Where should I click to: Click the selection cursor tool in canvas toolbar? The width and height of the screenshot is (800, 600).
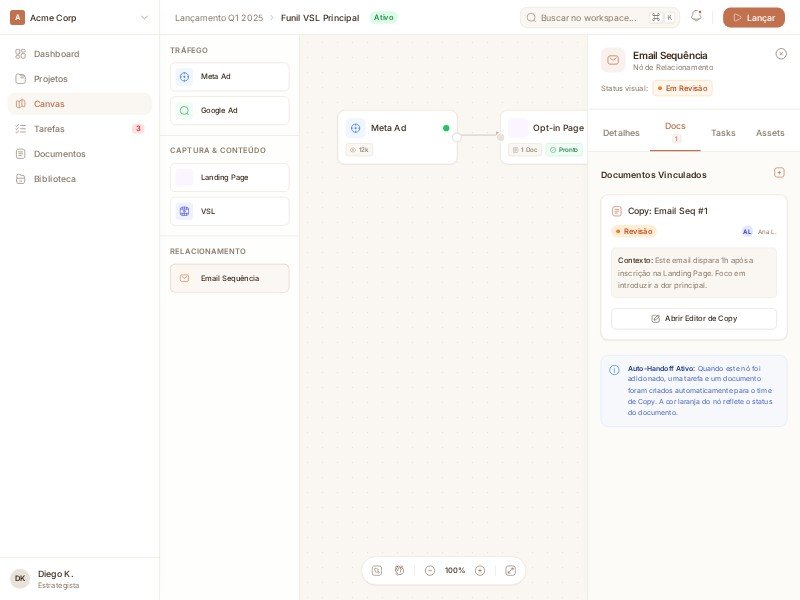[x=377, y=570]
